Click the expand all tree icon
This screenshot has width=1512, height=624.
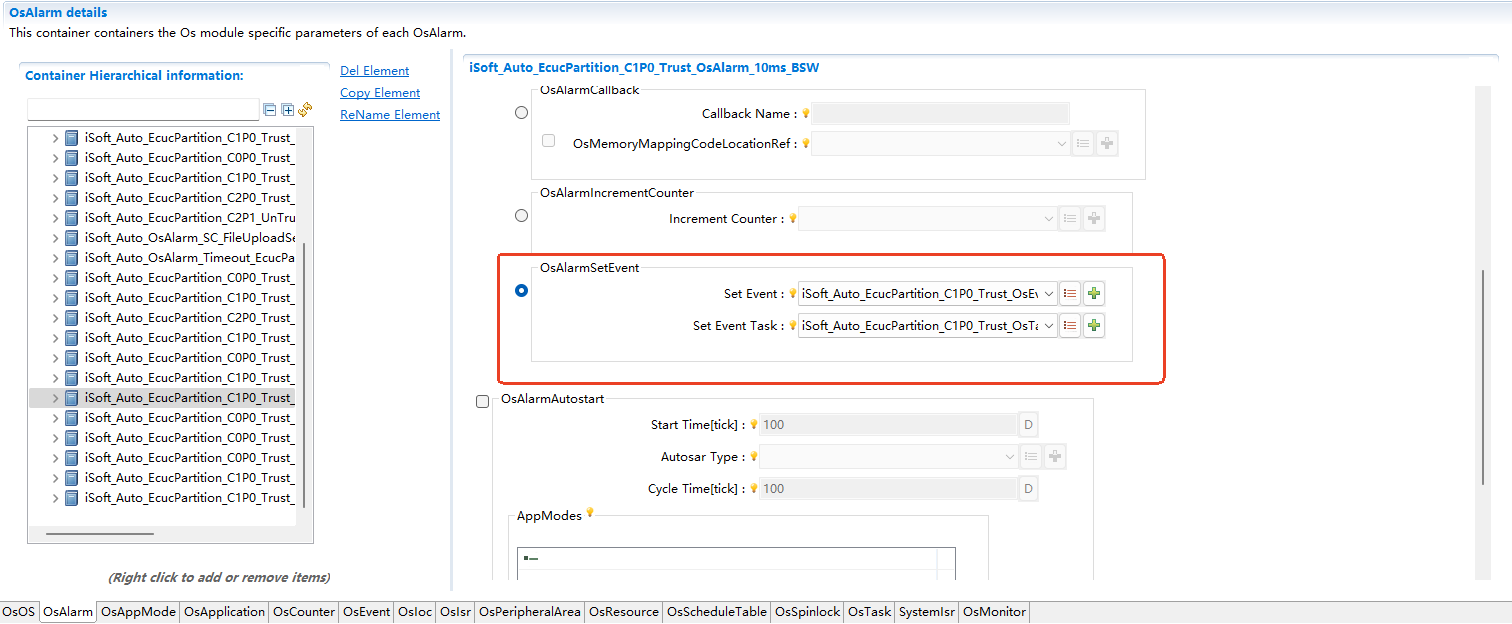coord(287,110)
